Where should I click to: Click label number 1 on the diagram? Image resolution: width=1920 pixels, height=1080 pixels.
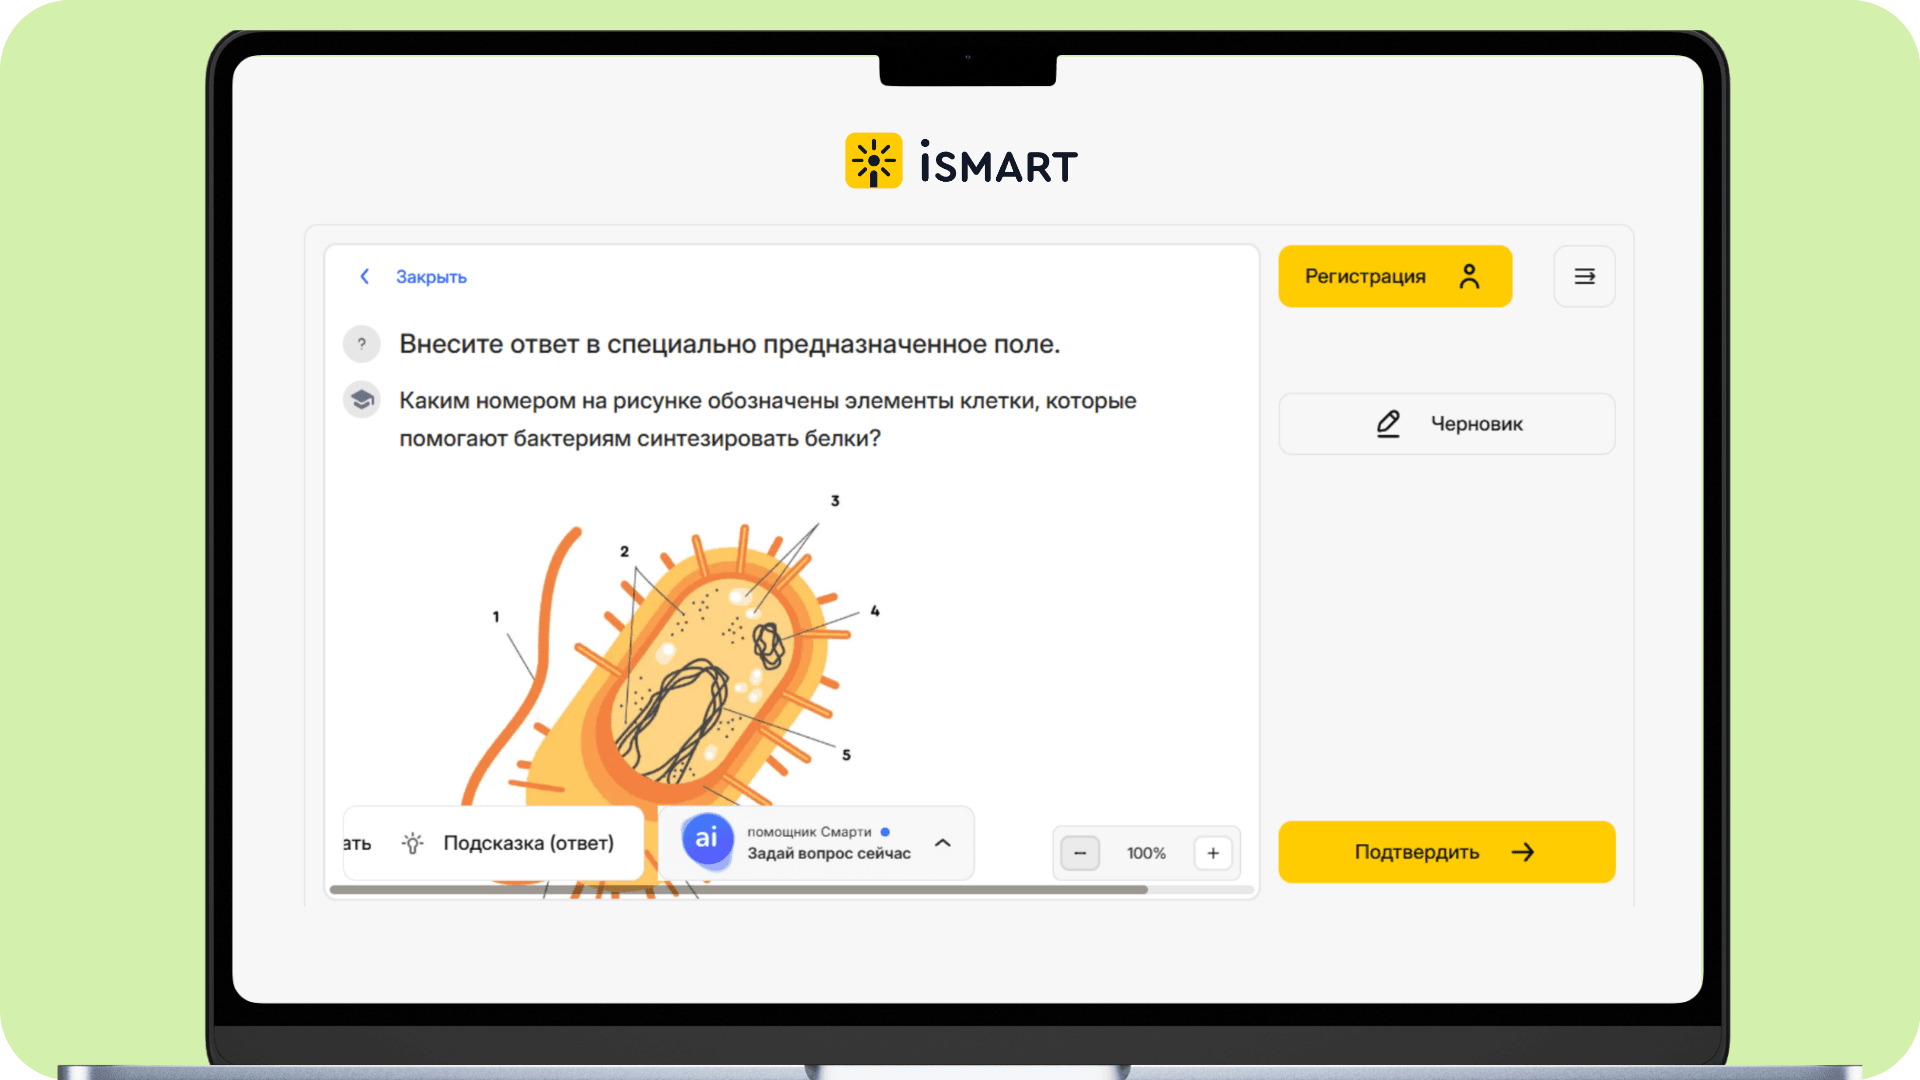(495, 617)
